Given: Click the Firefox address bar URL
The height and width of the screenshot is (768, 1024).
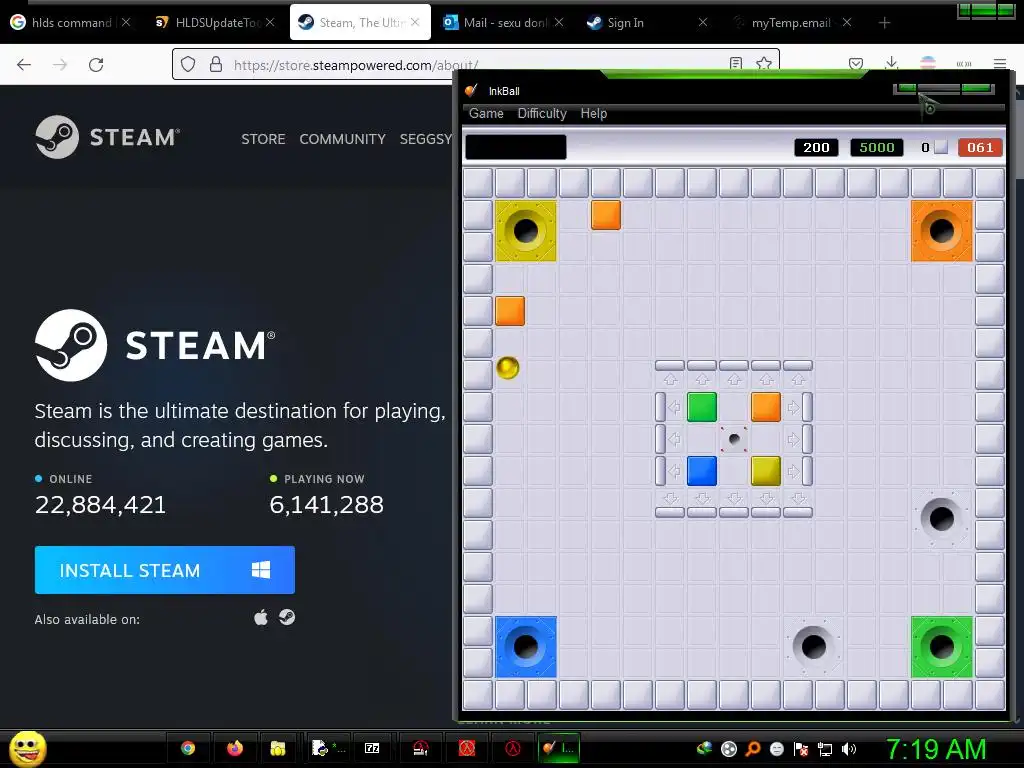Looking at the screenshot, I should [356, 65].
